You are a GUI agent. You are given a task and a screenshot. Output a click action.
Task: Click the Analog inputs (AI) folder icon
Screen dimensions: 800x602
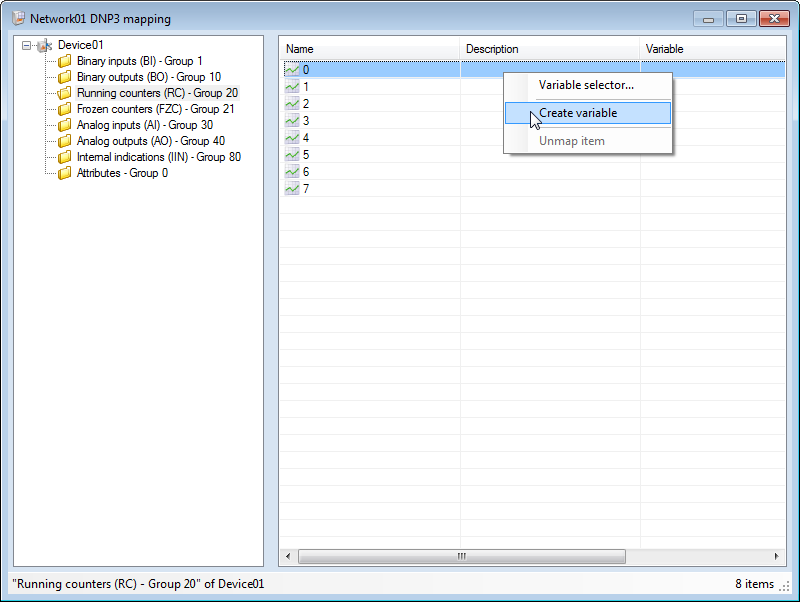click(65, 125)
